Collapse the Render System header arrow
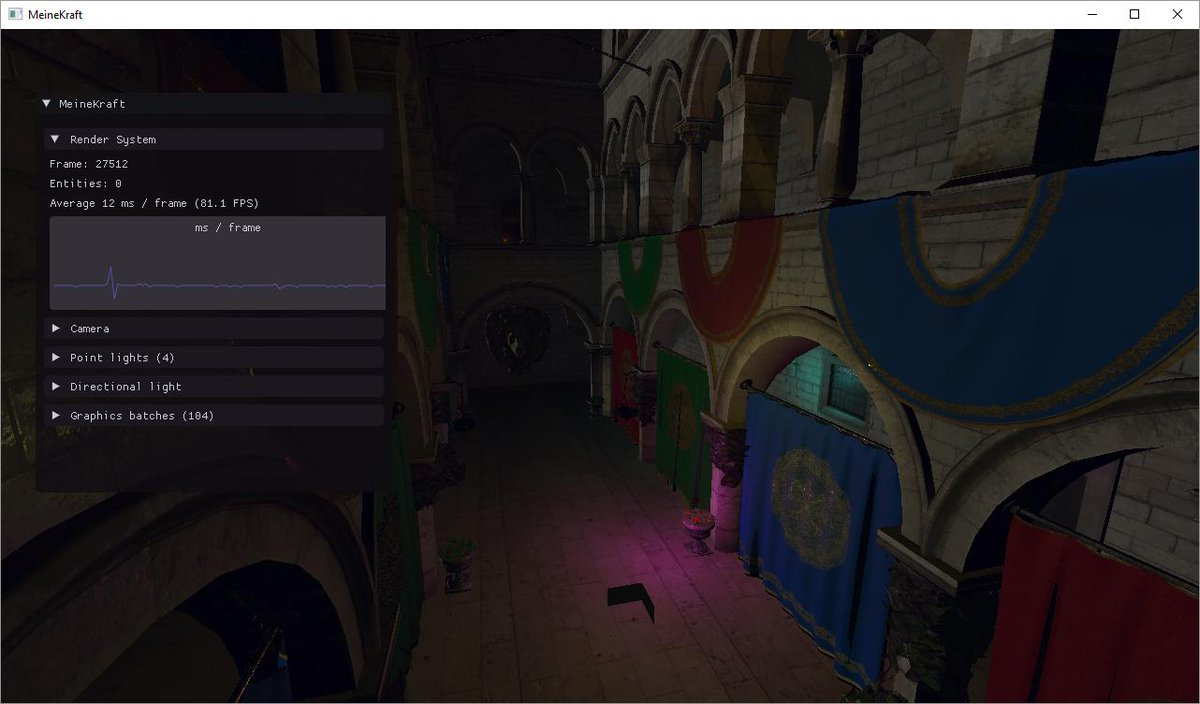Viewport: 1200px width, 704px height. pos(55,139)
